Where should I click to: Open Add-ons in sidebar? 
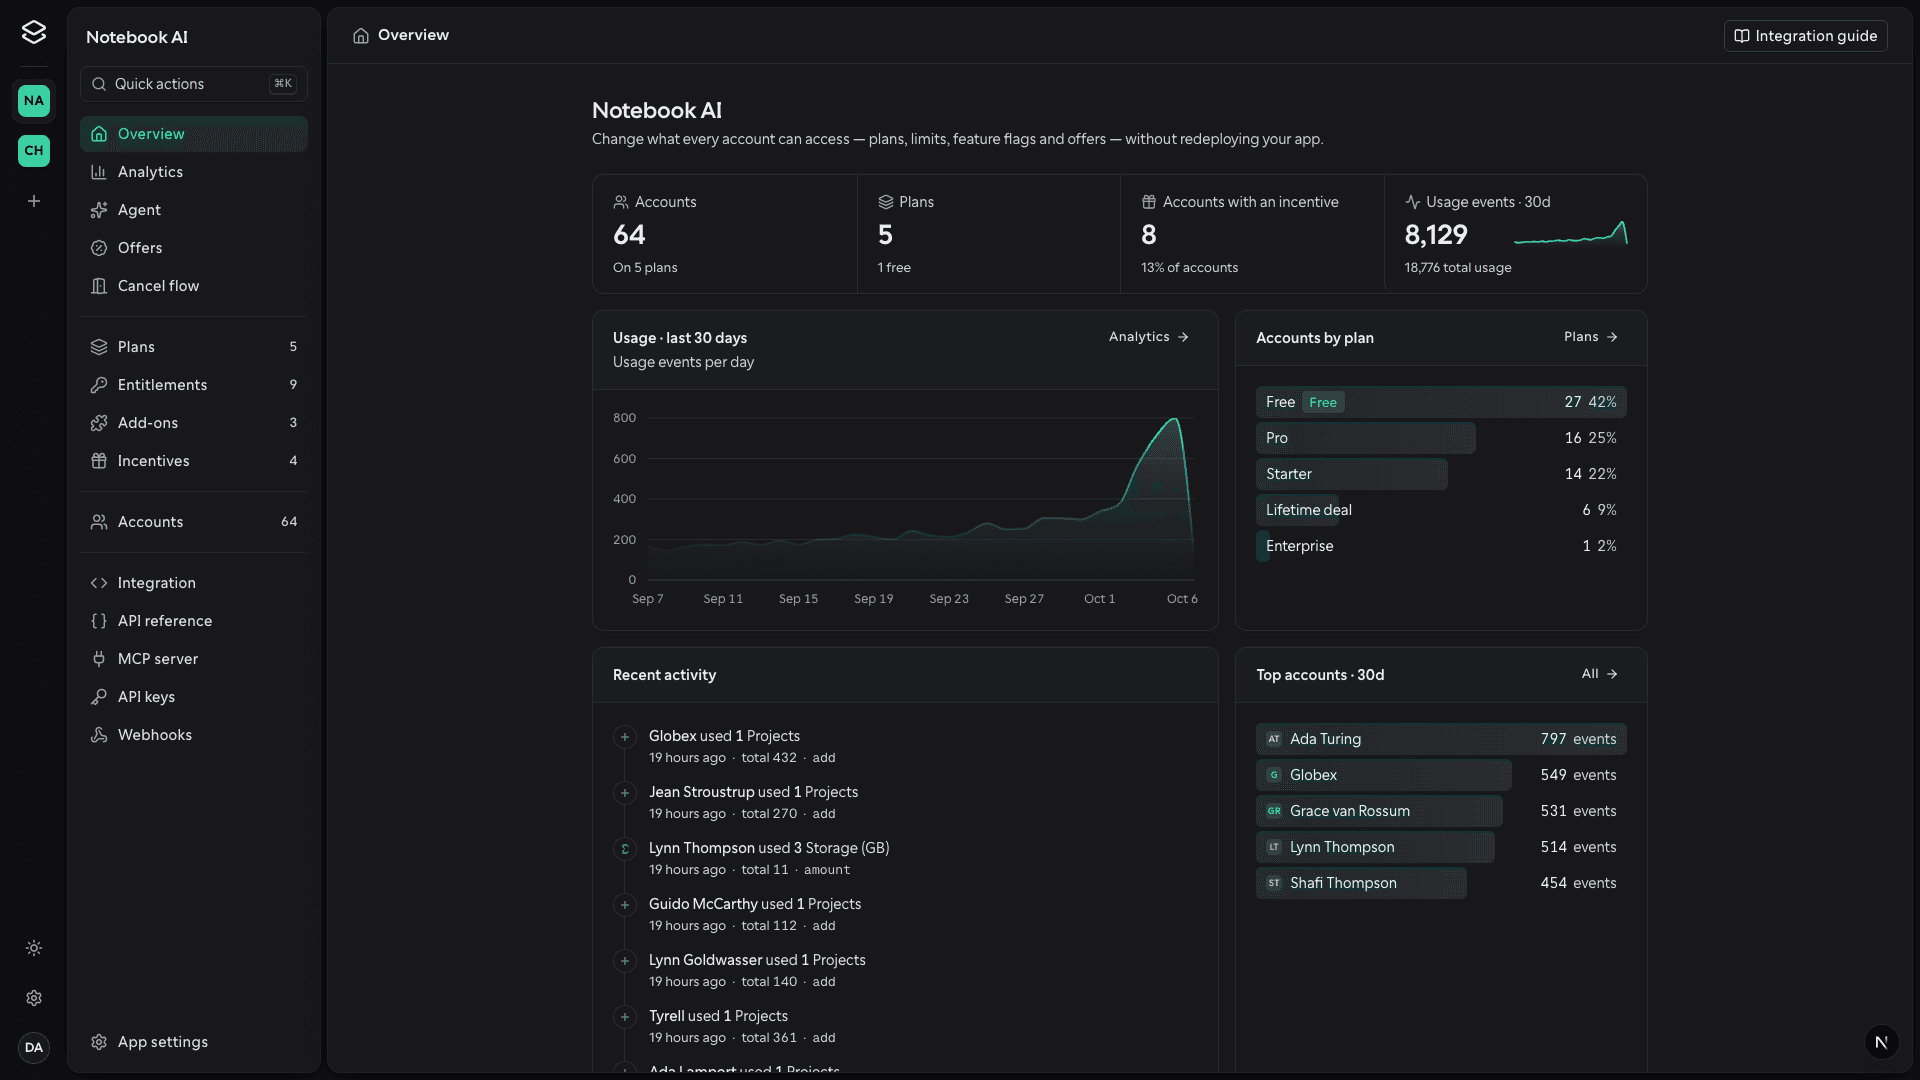(194, 423)
